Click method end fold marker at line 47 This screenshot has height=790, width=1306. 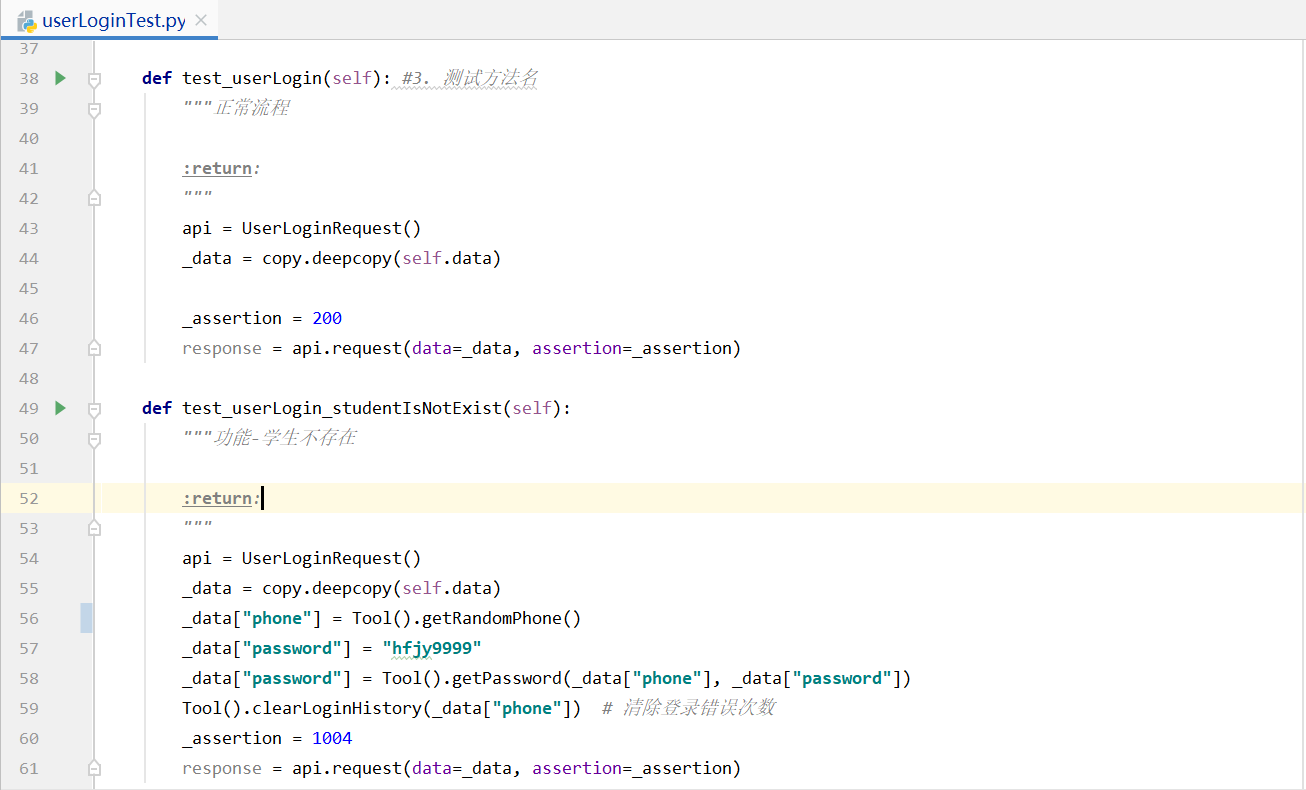point(94,348)
